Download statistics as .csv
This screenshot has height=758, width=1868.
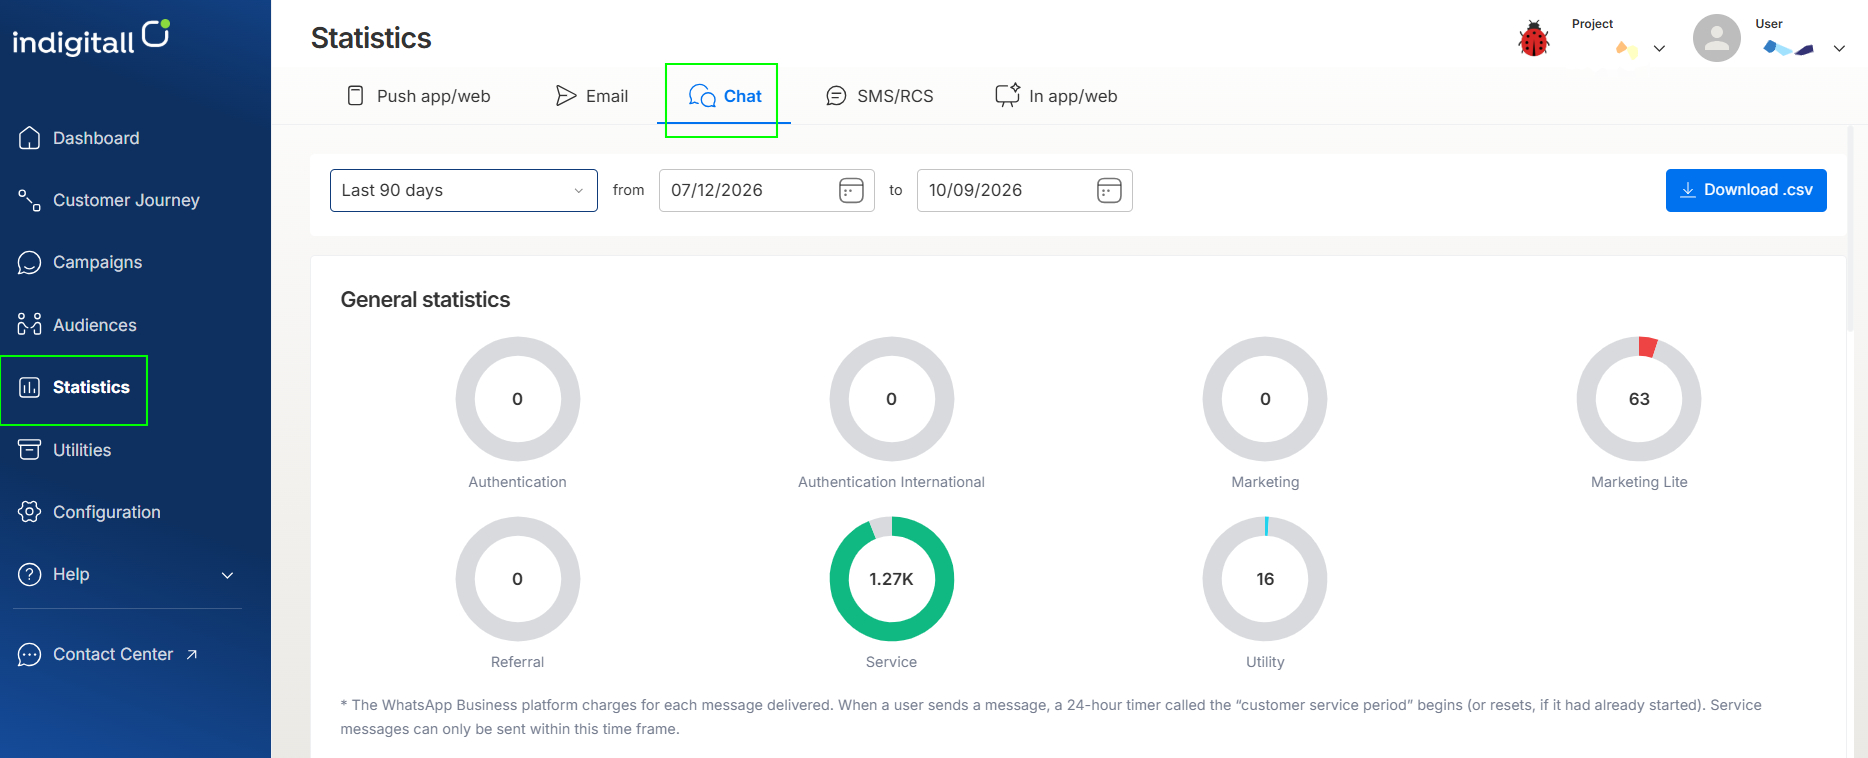pos(1746,190)
